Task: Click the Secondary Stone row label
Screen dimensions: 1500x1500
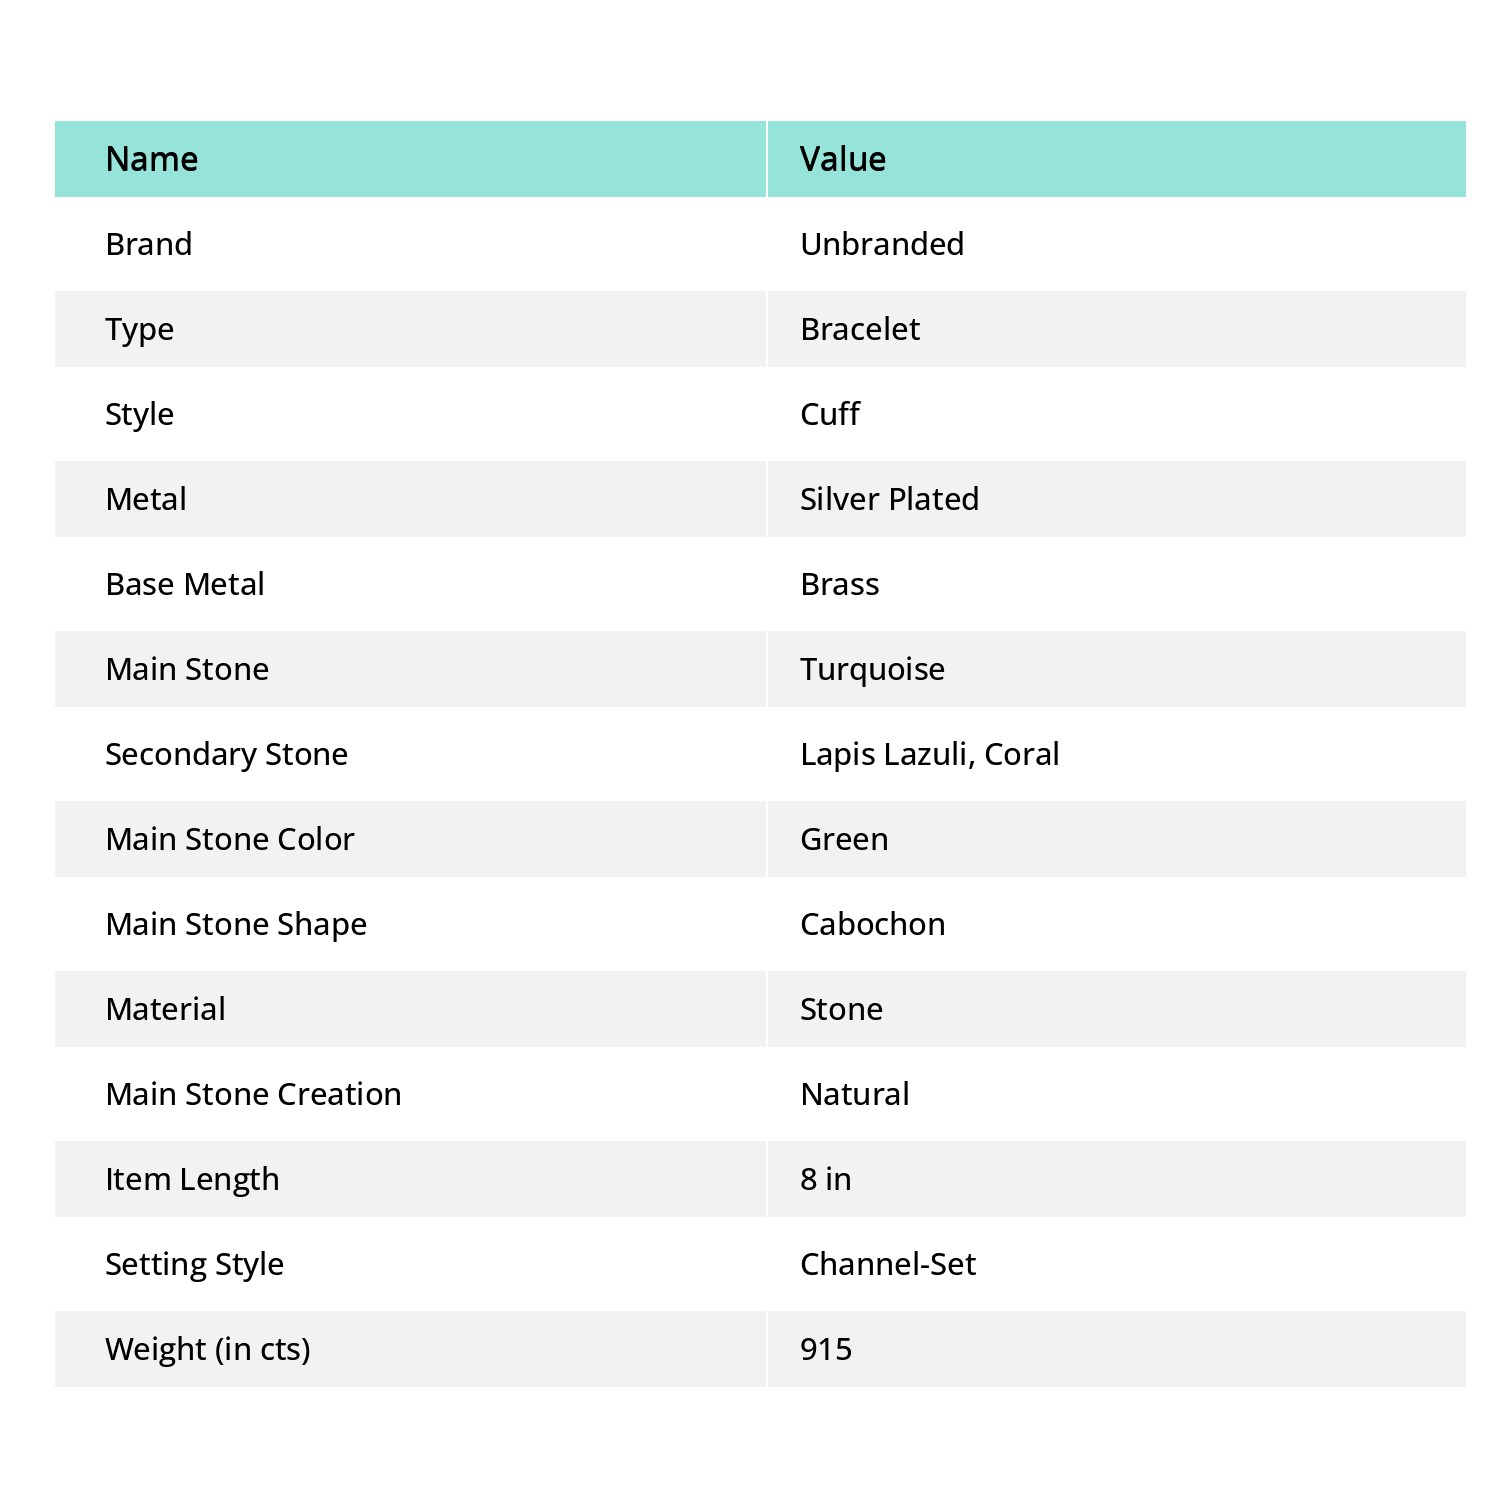Action: click(227, 754)
